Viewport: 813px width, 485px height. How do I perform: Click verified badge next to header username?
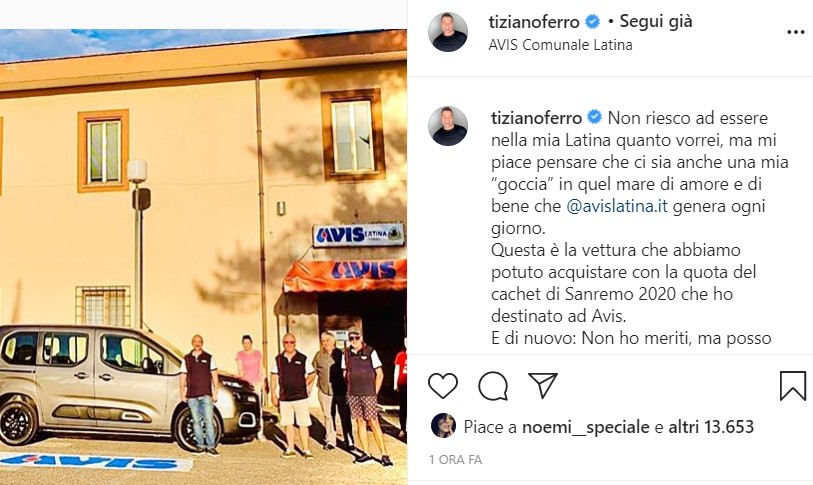pyautogui.click(x=592, y=22)
